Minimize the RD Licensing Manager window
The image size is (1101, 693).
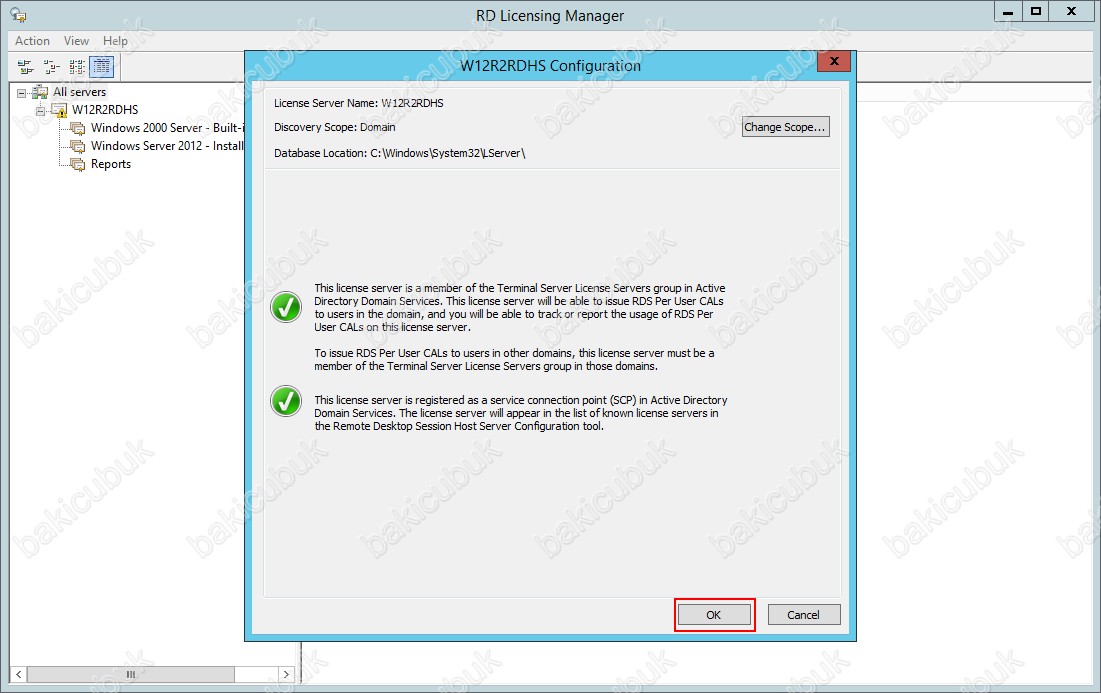(1008, 12)
